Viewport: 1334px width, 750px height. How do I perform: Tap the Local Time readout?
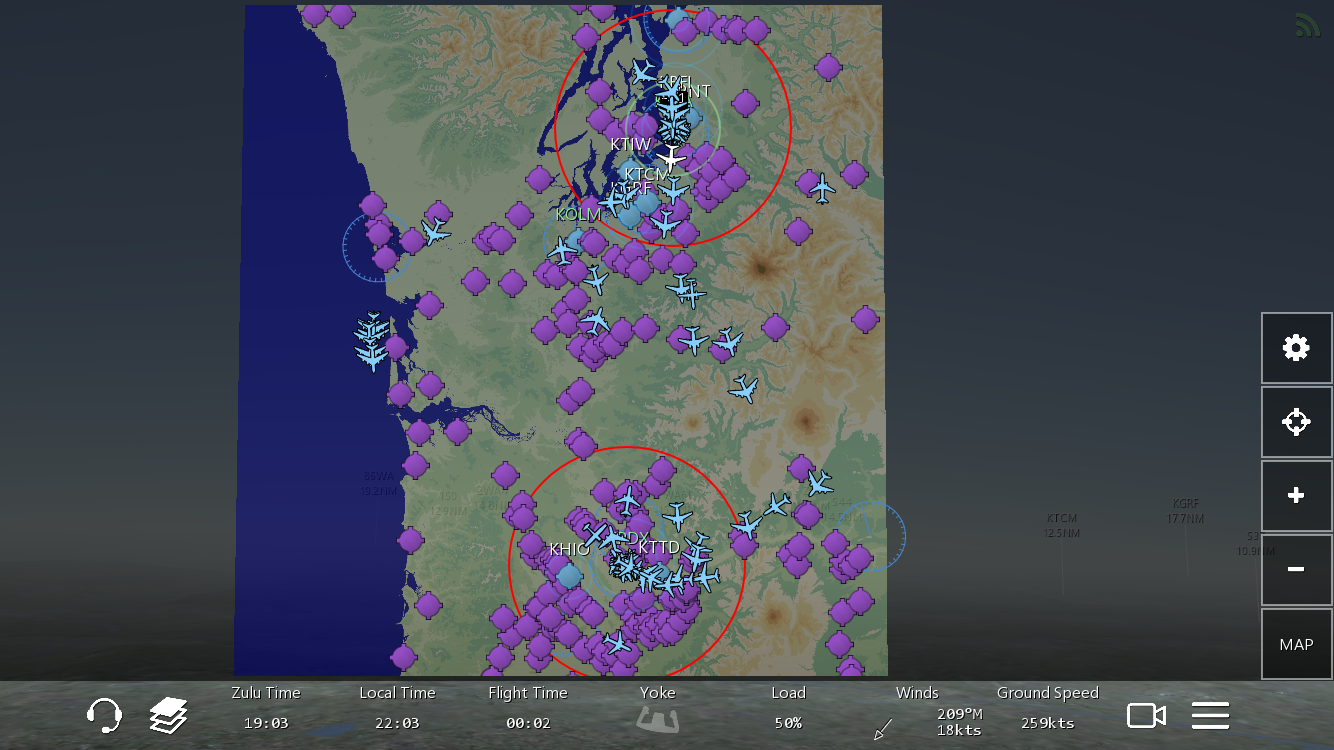click(x=398, y=708)
